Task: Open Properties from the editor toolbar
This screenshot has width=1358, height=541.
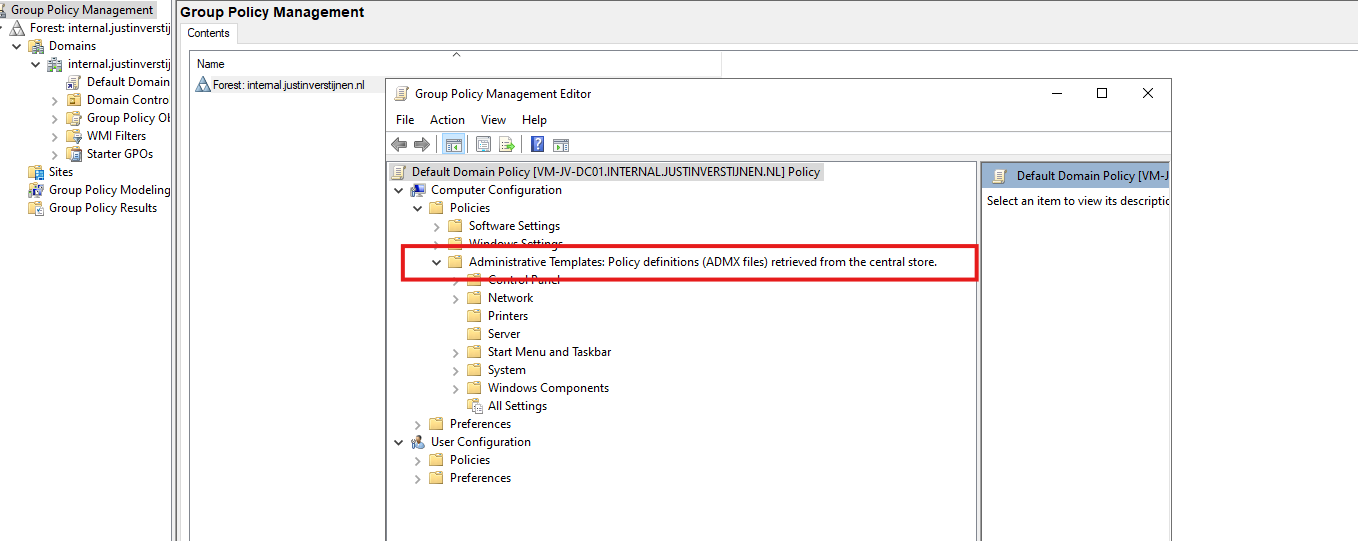Action: [484, 144]
